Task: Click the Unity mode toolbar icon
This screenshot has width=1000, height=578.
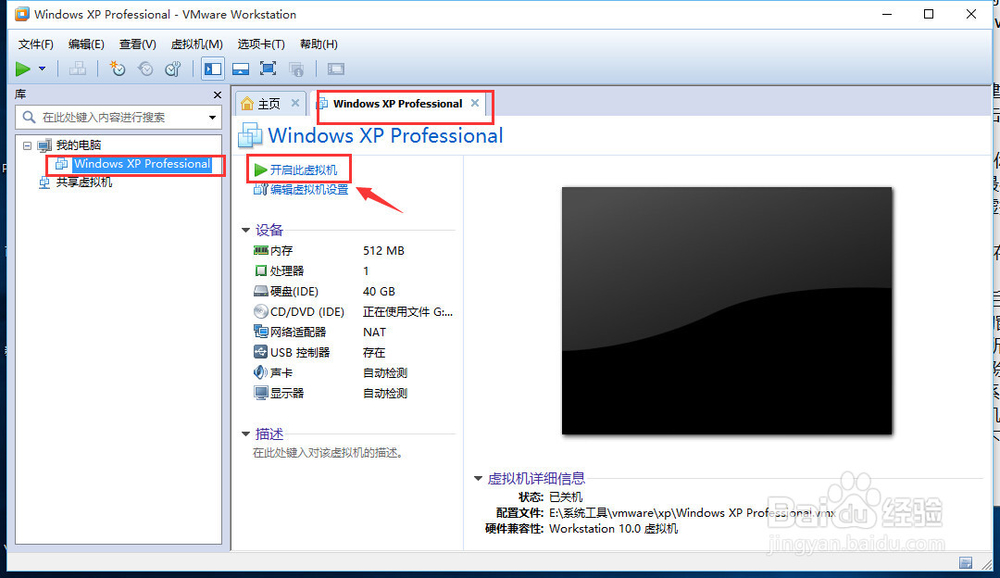Action: (297, 68)
